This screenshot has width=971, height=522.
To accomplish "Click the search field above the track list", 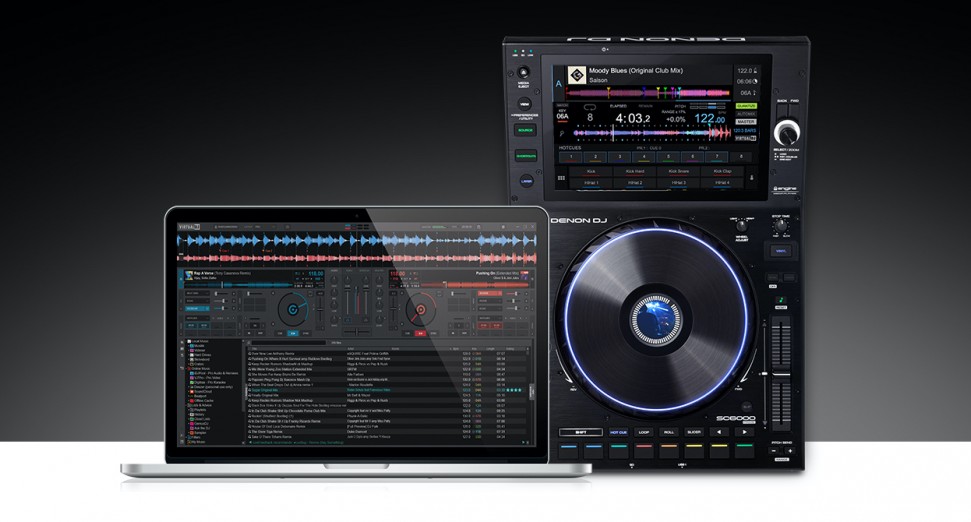I will tap(287, 342).
